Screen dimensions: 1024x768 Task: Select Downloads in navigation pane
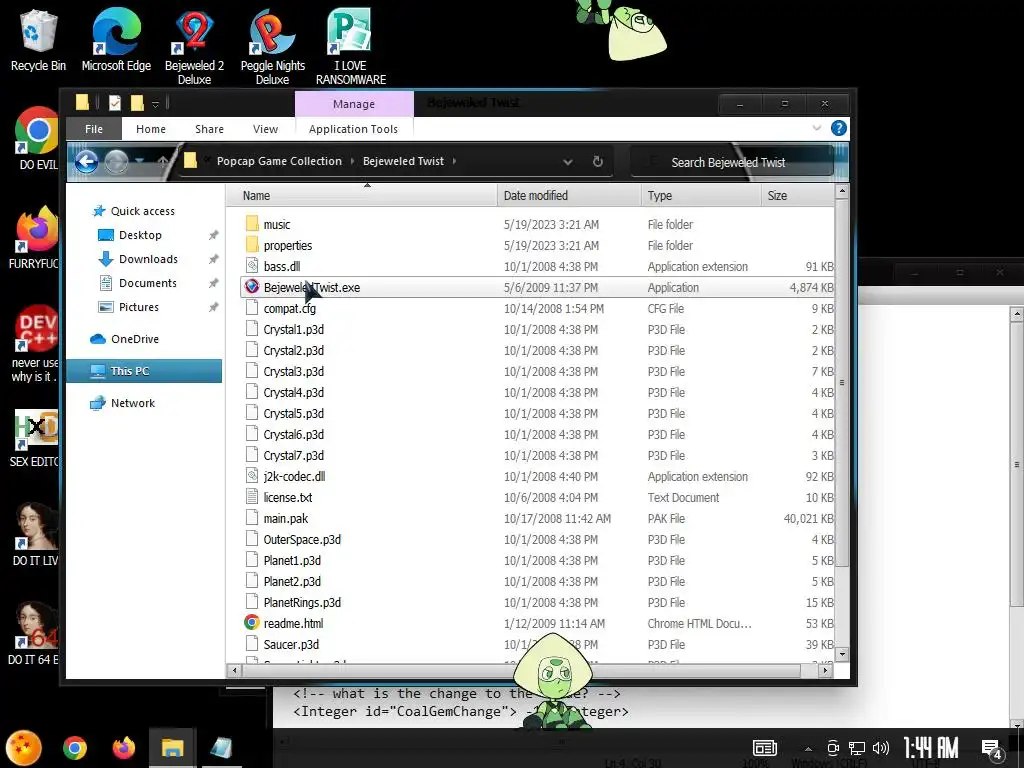click(x=148, y=259)
